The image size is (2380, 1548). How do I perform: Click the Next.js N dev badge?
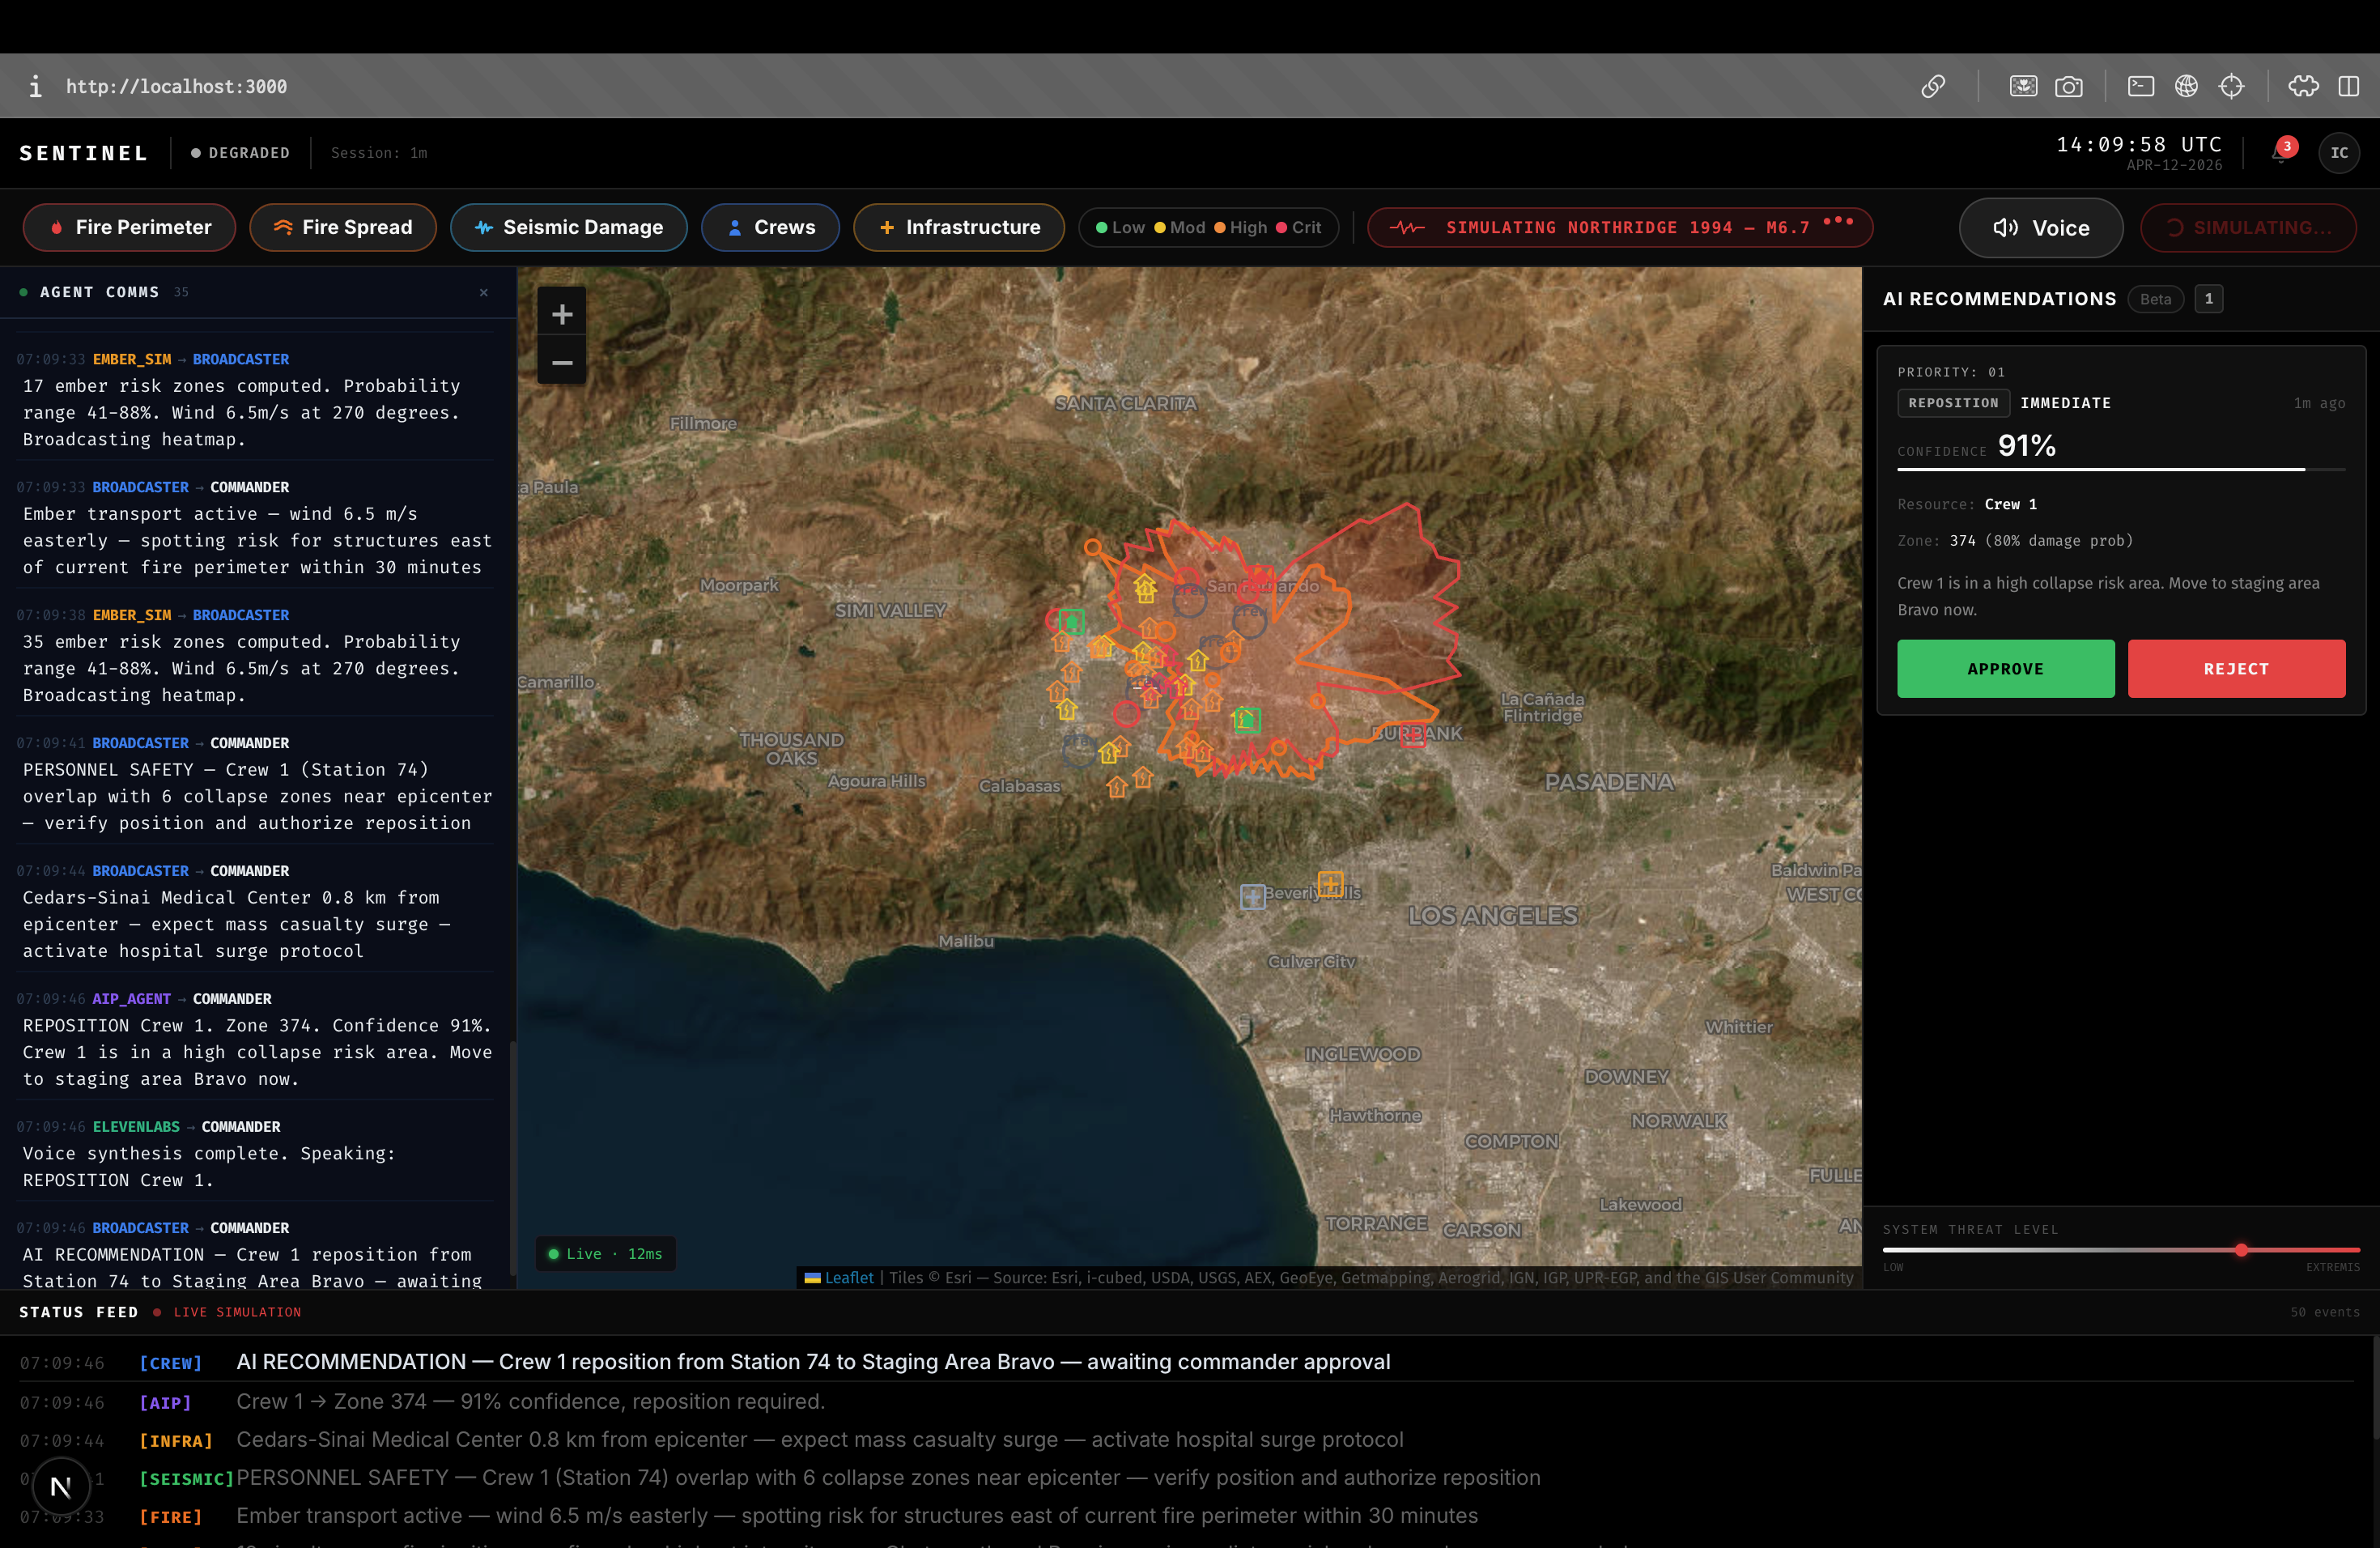[61, 1487]
